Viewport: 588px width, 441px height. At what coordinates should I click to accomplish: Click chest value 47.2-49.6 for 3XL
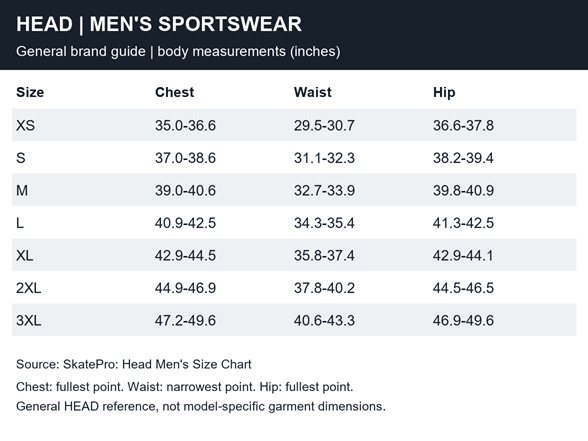[x=185, y=321]
